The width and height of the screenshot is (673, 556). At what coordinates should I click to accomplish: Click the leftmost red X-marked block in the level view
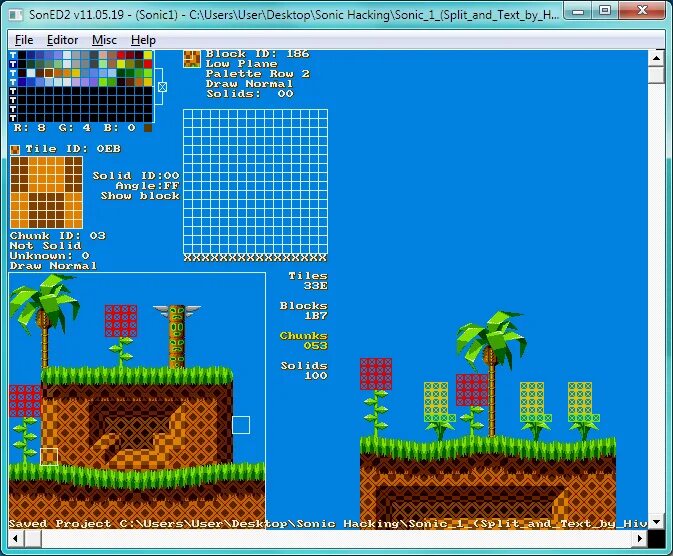pyautogui.click(x=376, y=374)
